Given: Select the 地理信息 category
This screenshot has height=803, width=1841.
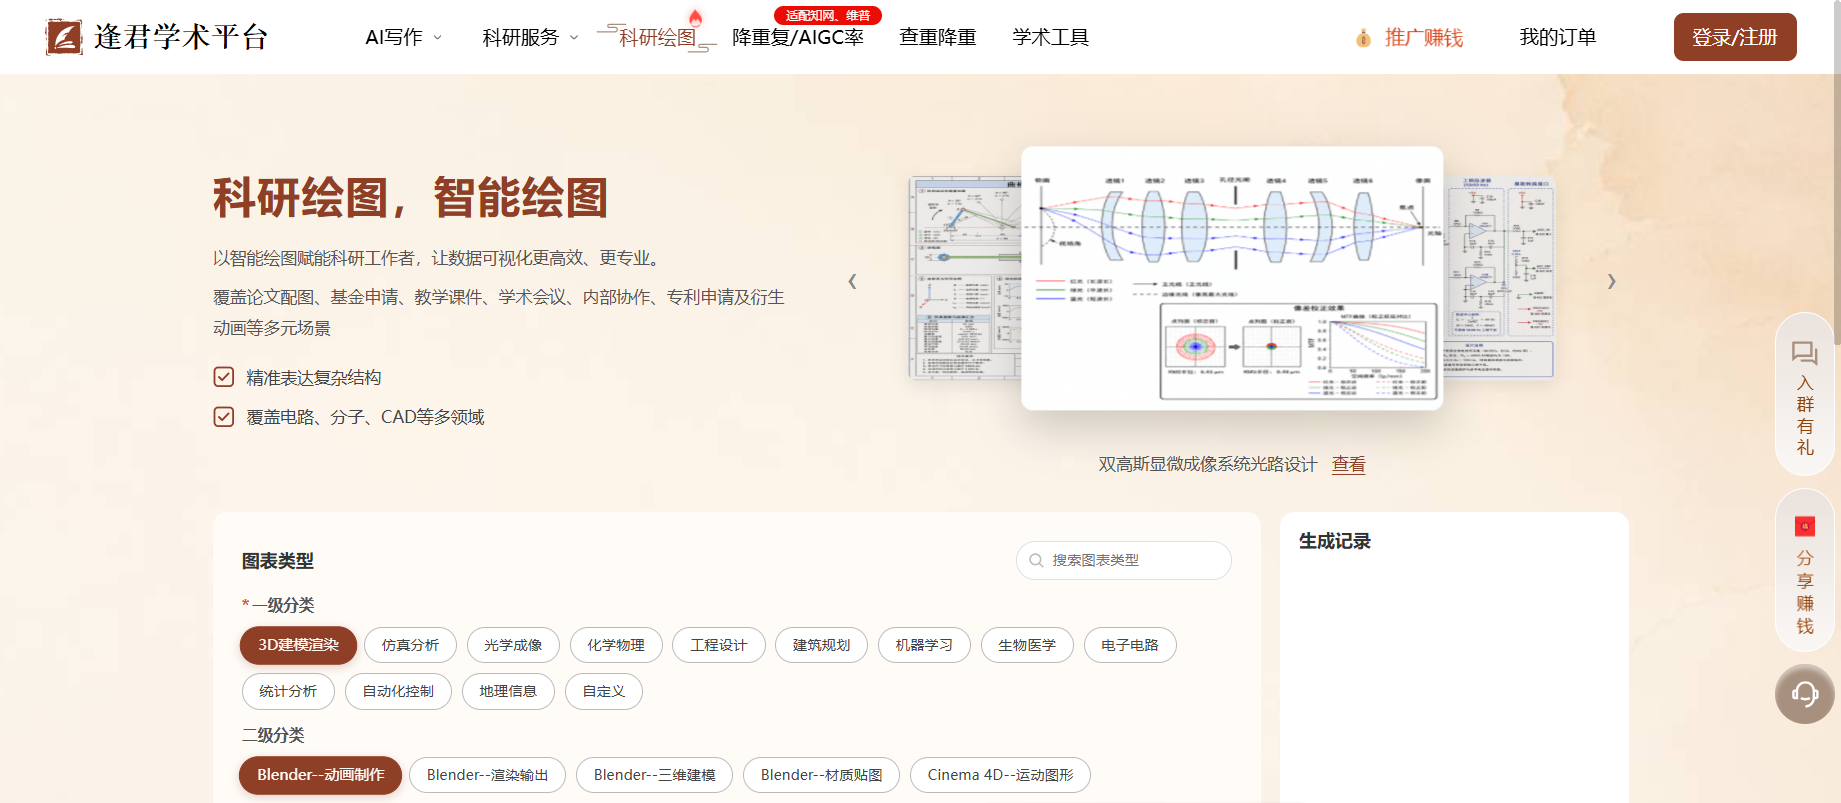Looking at the screenshot, I should 508,691.
